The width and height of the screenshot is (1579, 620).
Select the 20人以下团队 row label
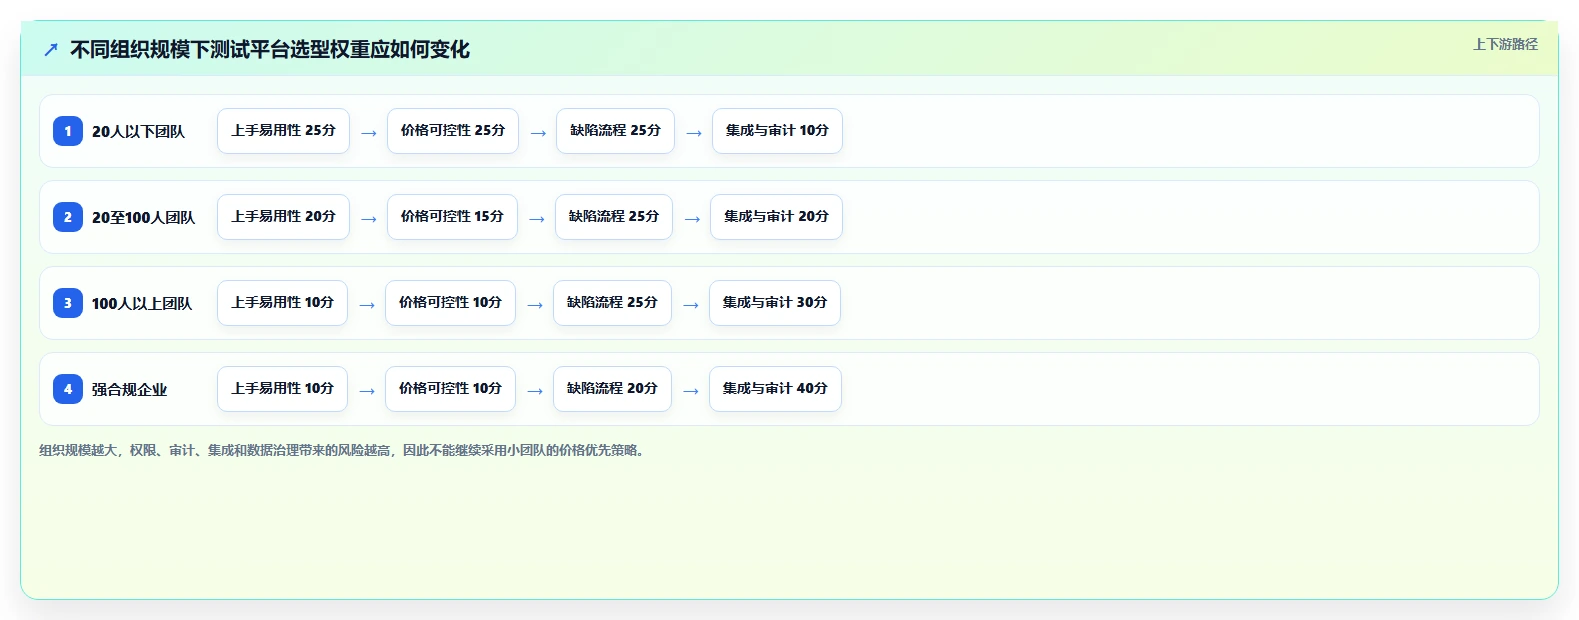[138, 131]
